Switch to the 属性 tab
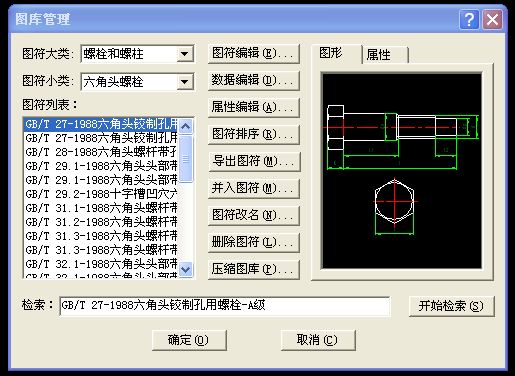The image size is (515, 376). (x=385, y=55)
